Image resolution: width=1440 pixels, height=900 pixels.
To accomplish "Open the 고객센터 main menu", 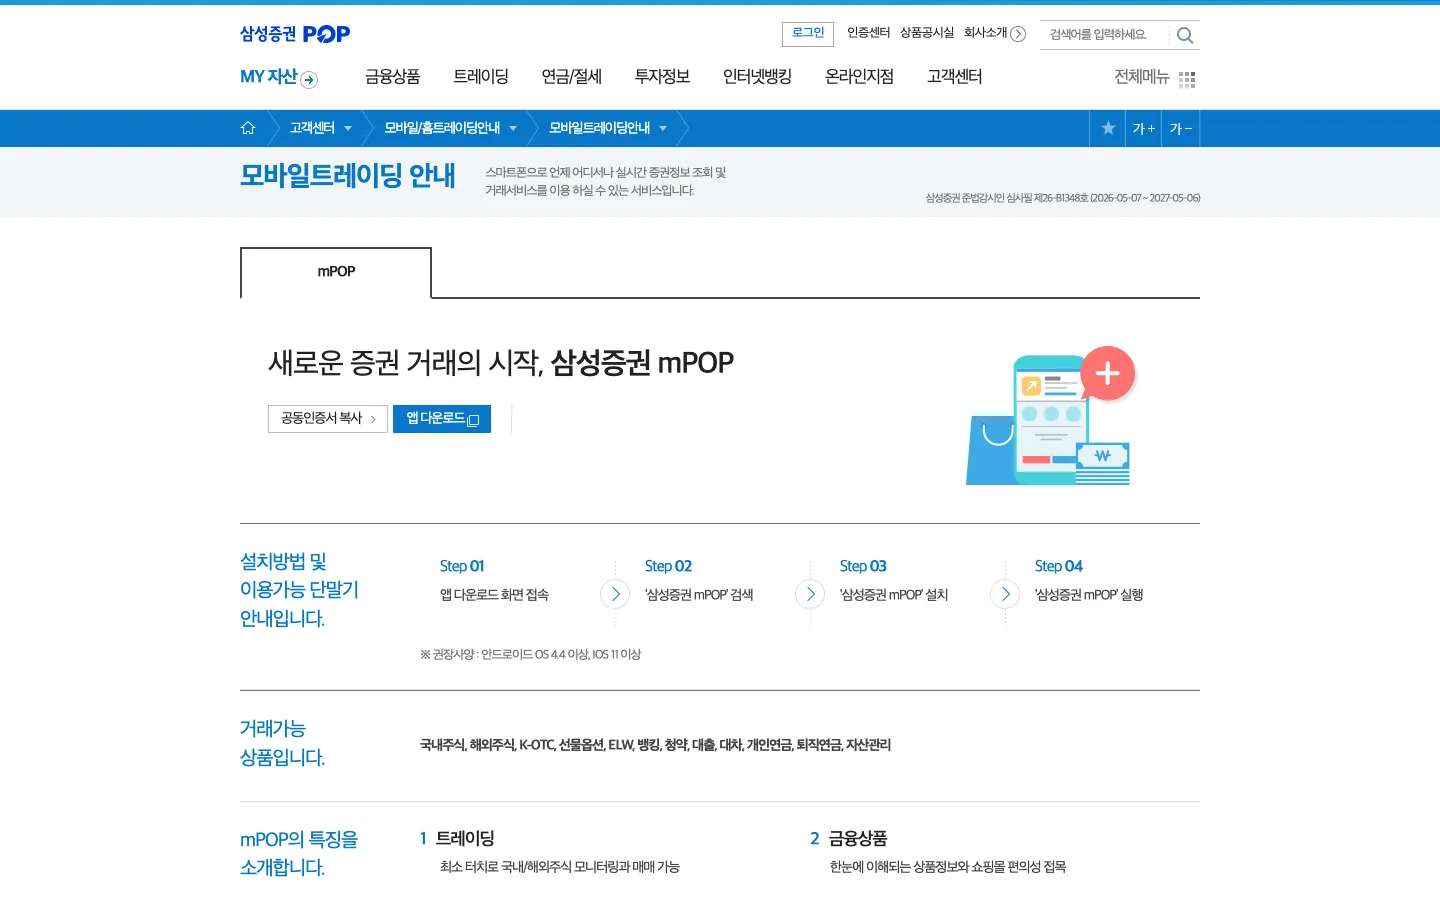I will [954, 77].
